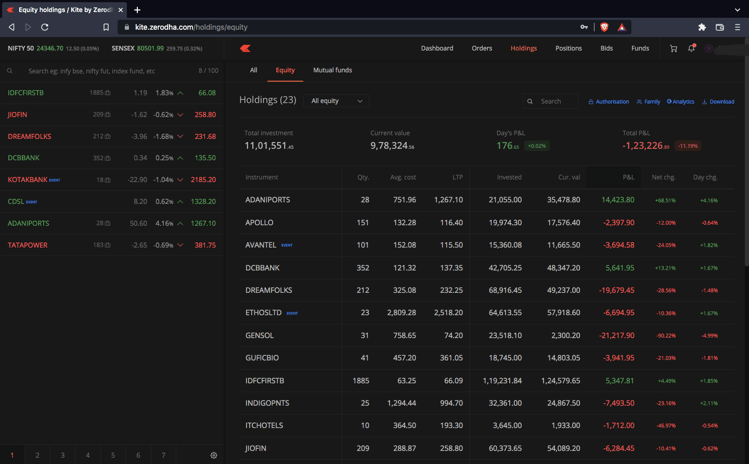The height and width of the screenshot is (464, 749).
Task: Click the up chevron on IDFCFIRSTB watchlist row
Action: (180, 93)
